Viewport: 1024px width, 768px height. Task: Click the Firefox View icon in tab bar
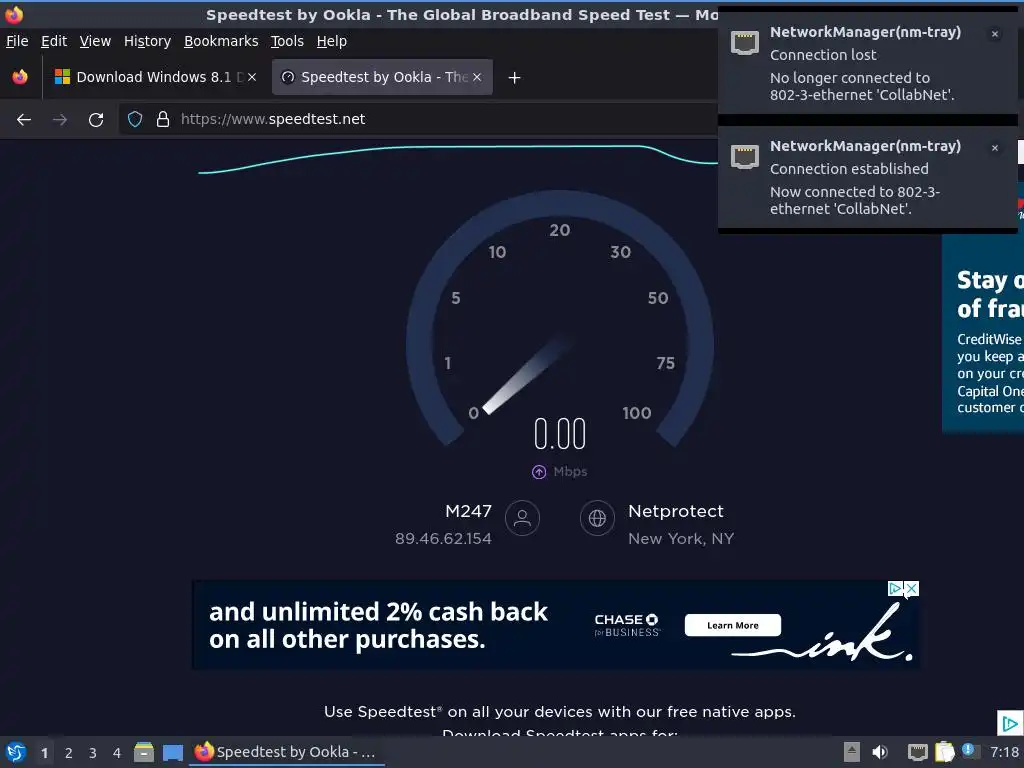coord(20,77)
